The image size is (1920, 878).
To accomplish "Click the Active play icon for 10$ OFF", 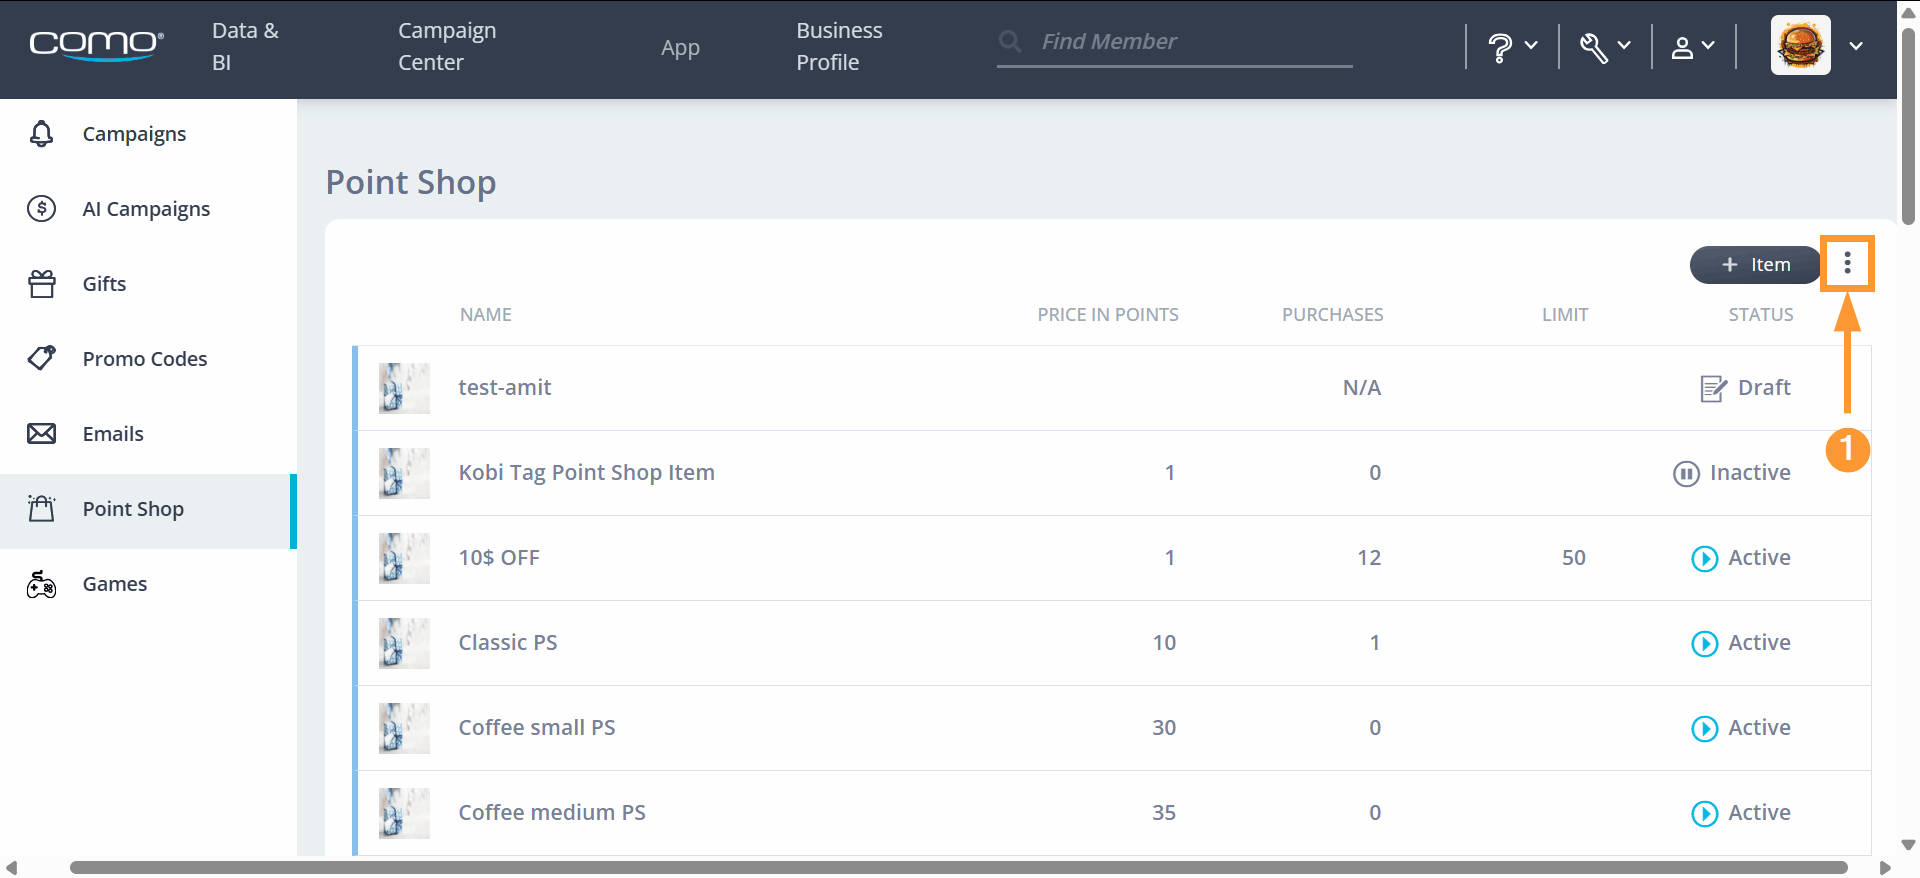I will pos(1704,558).
